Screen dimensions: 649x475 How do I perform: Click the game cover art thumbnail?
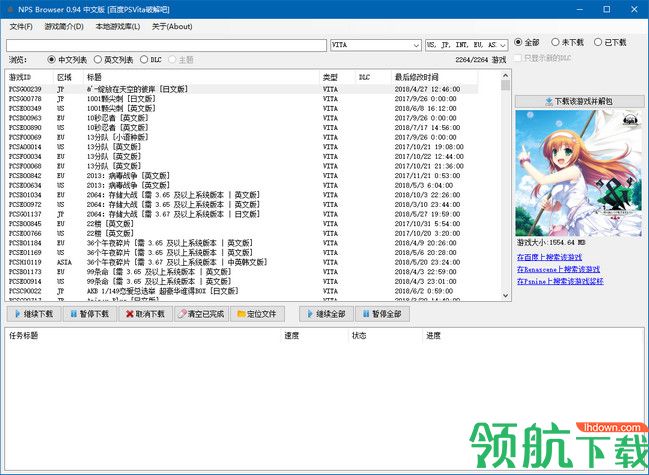pyautogui.click(x=579, y=173)
